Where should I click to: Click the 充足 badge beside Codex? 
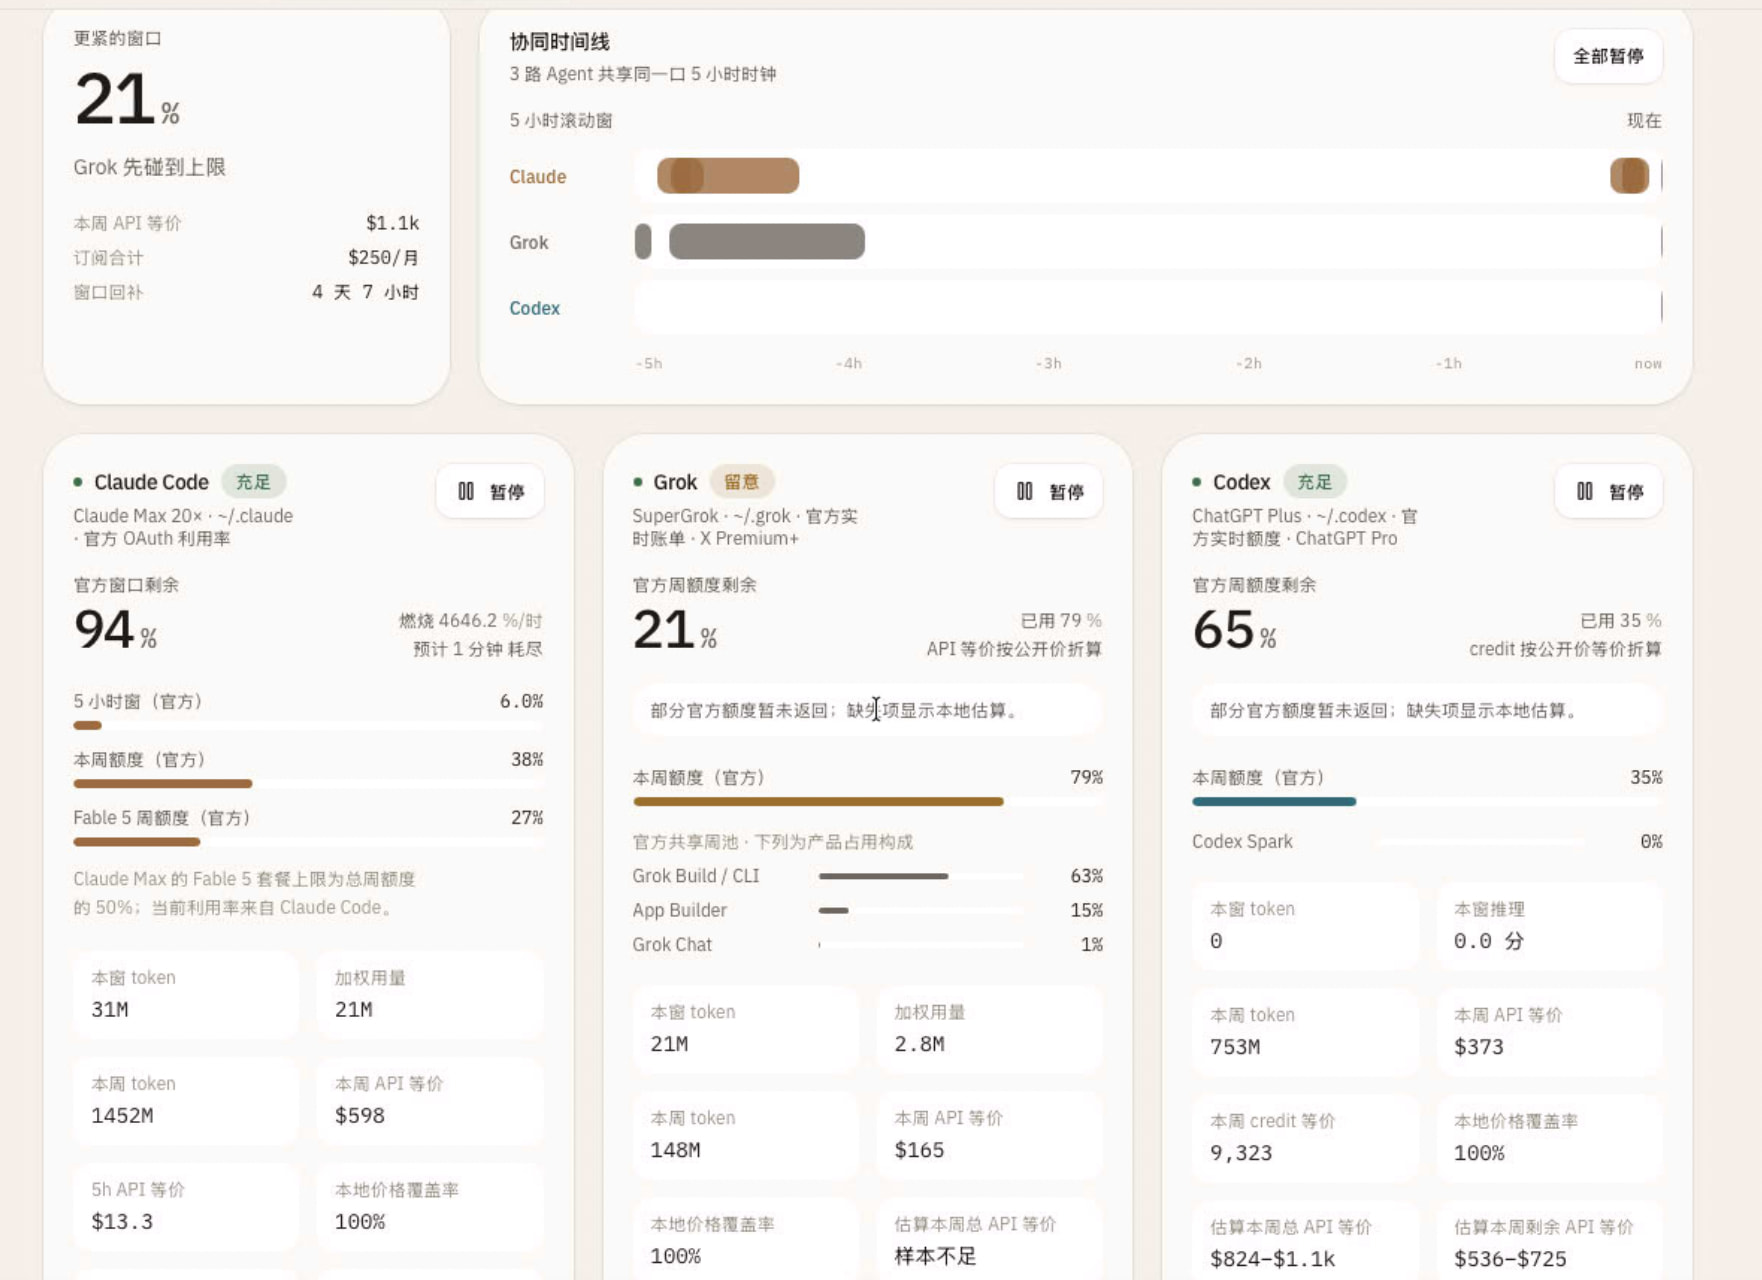1314,482
